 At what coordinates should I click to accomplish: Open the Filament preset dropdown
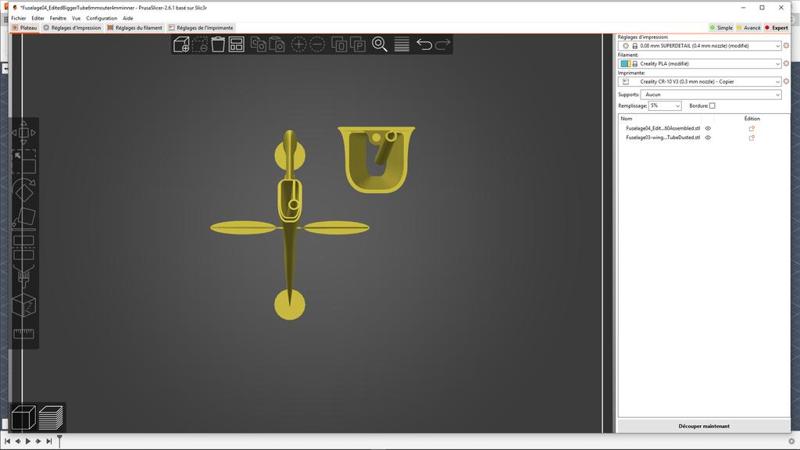pos(699,64)
